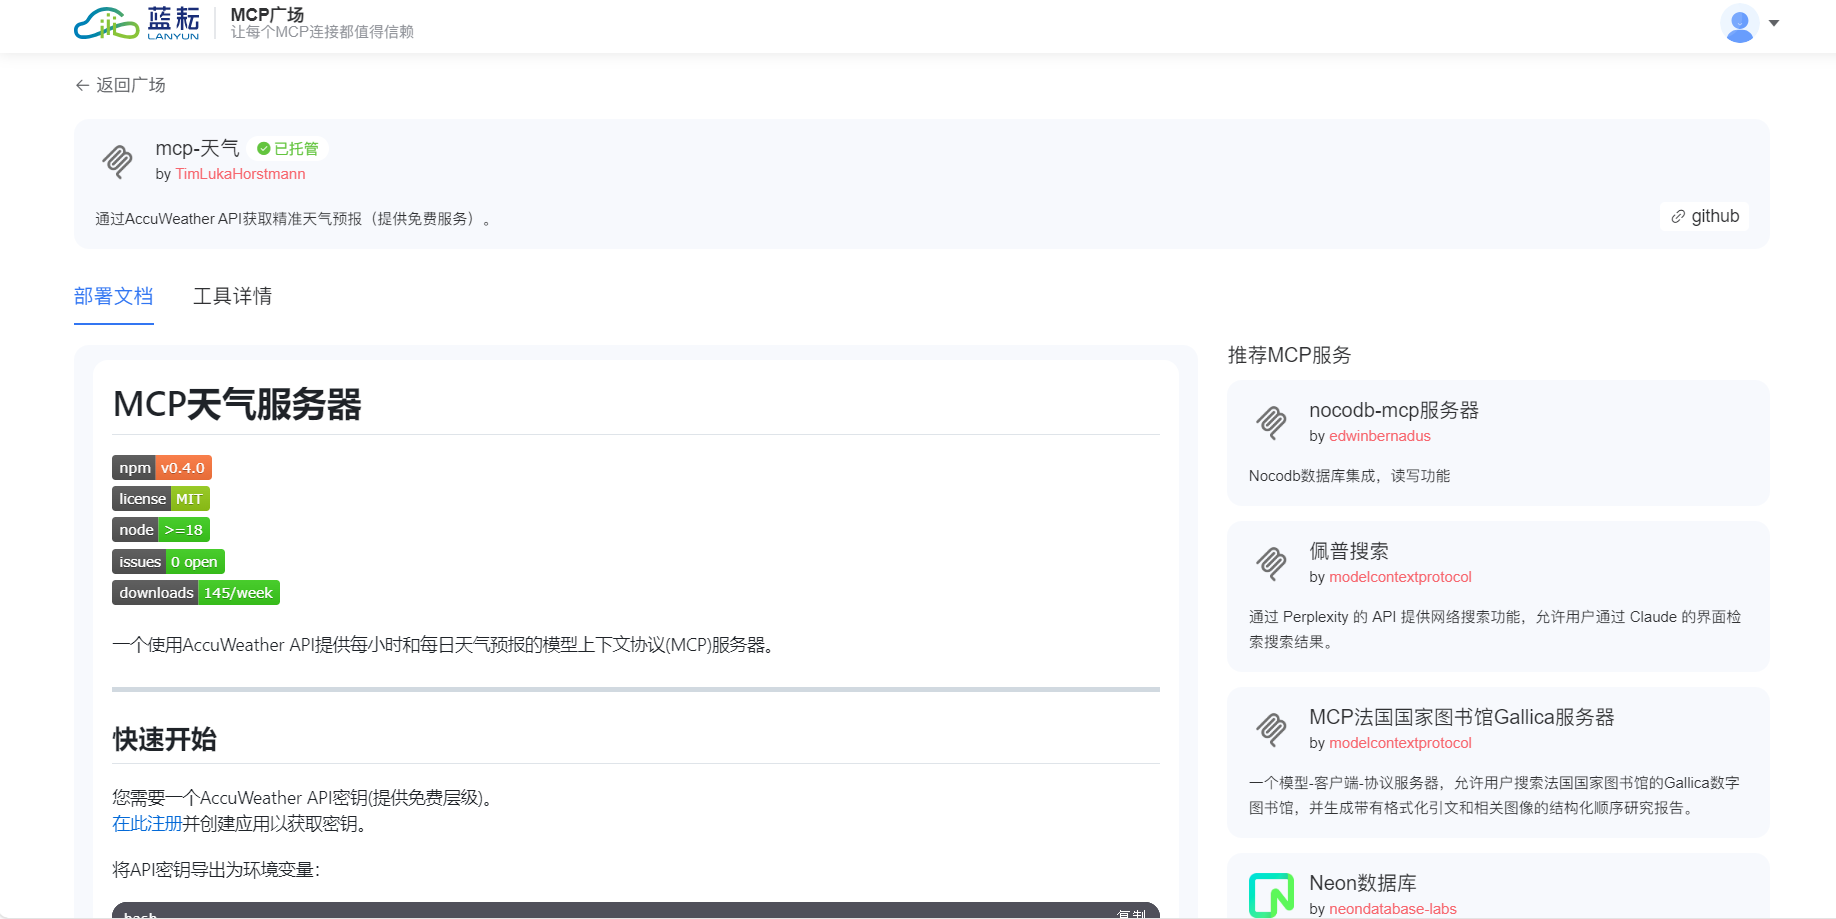
Task: Click the MCP天气服务器 heading
Action: [237, 404]
